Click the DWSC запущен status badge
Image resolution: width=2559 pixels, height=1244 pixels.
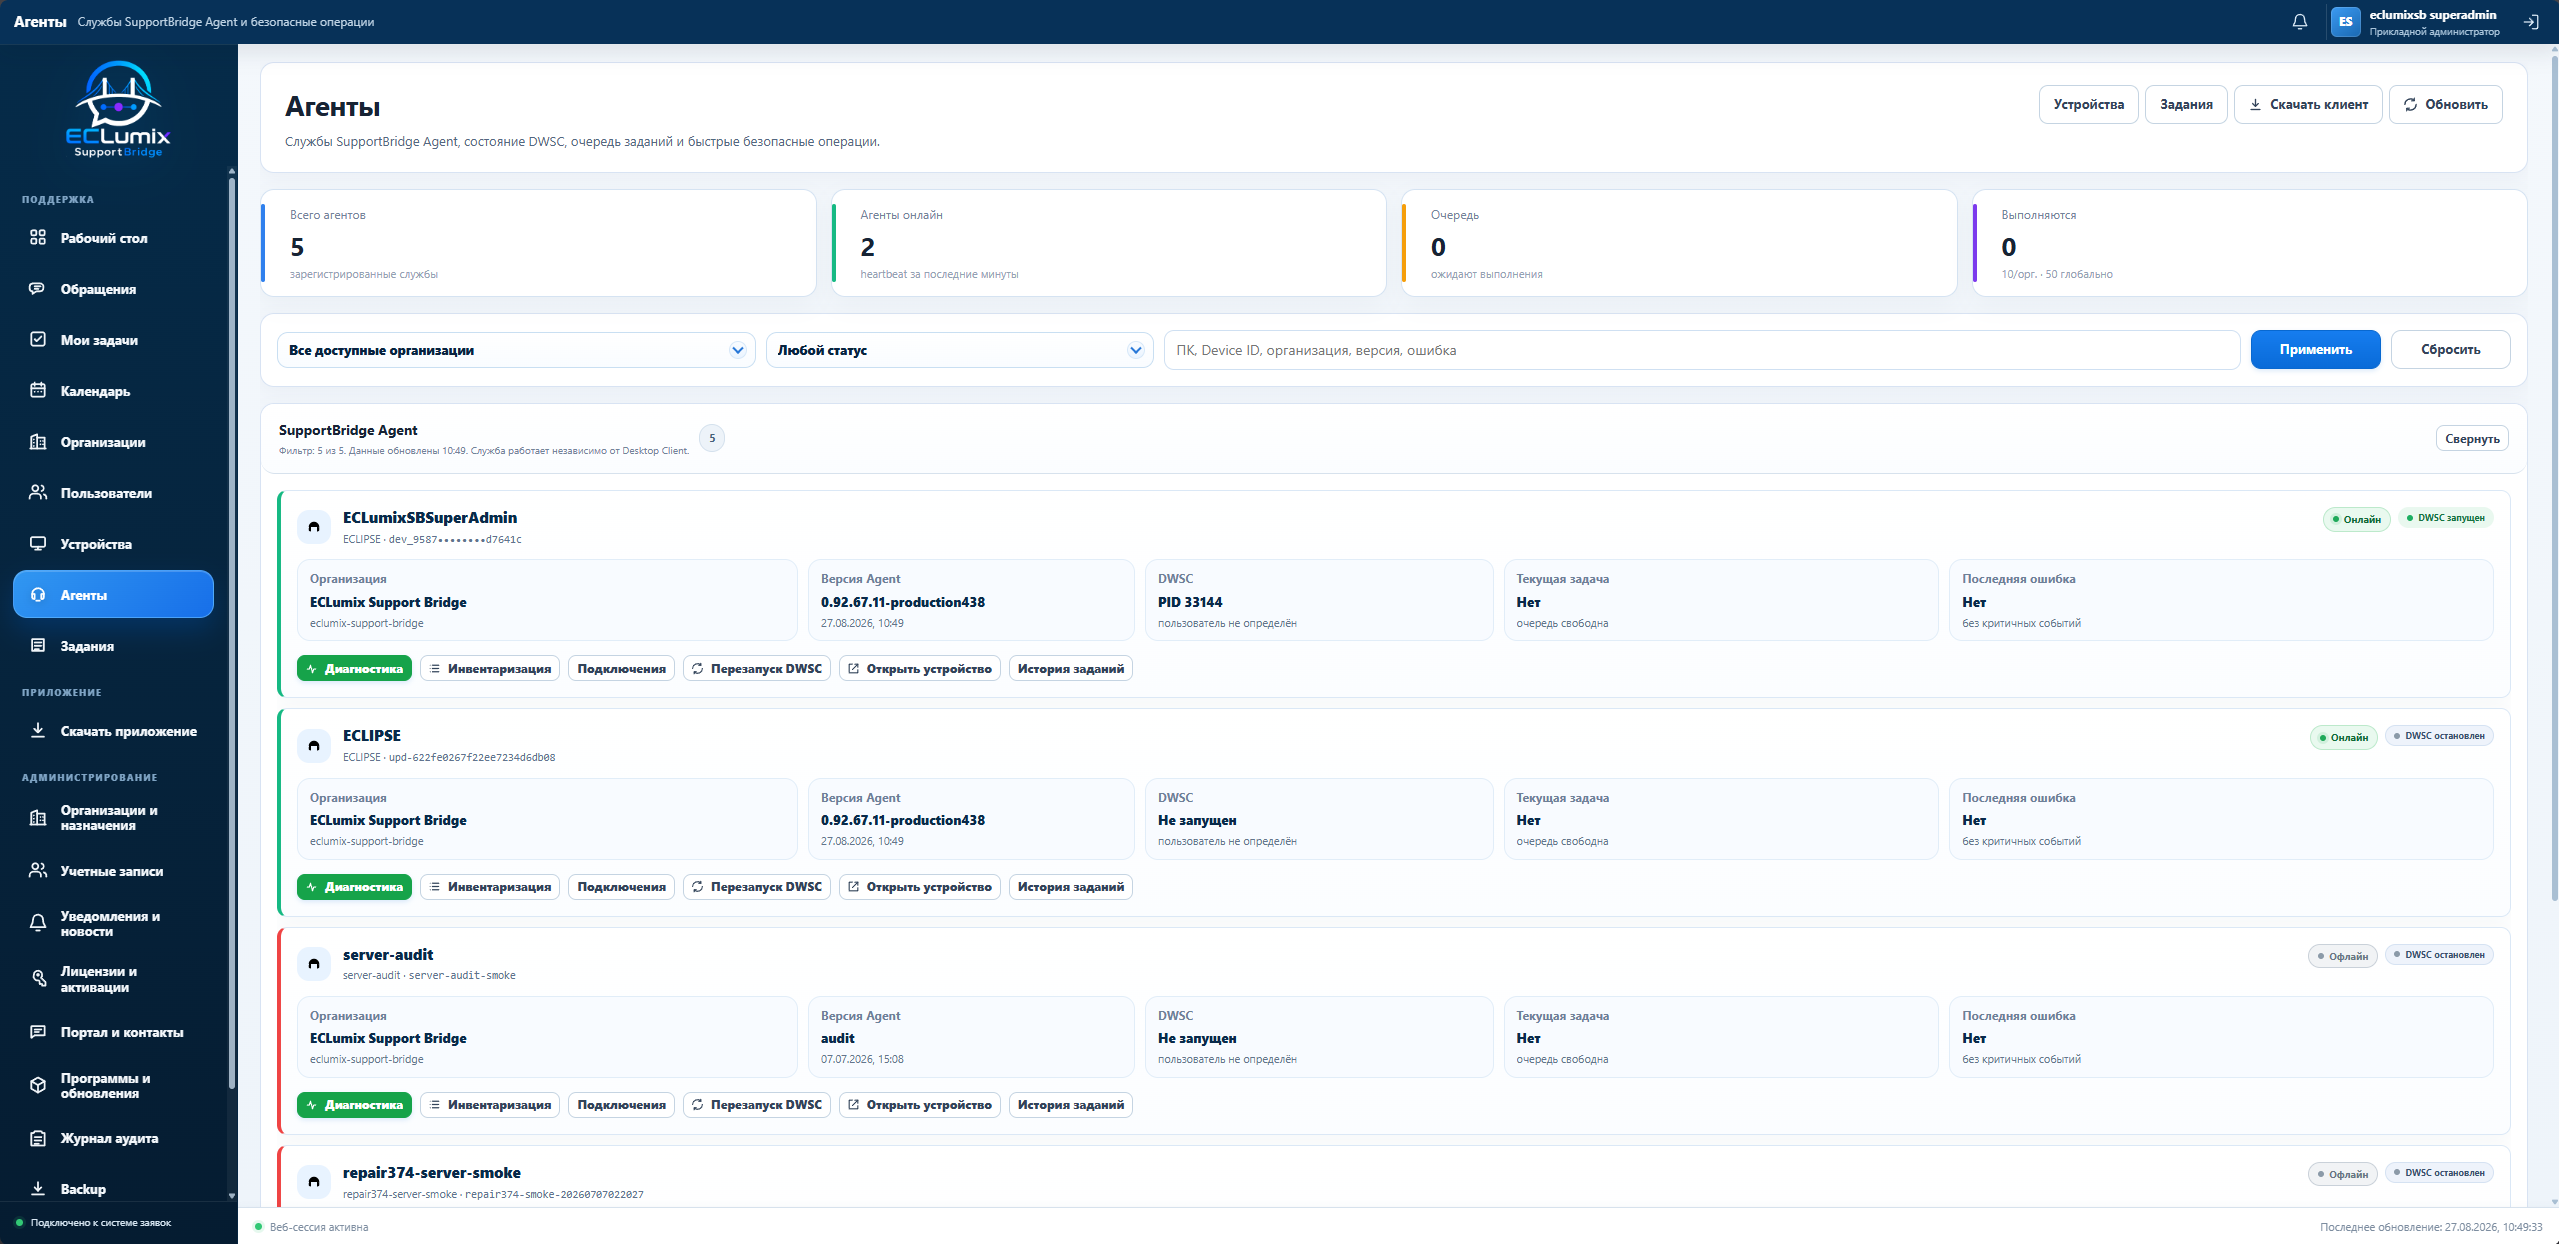pyautogui.click(x=2446, y=518)
